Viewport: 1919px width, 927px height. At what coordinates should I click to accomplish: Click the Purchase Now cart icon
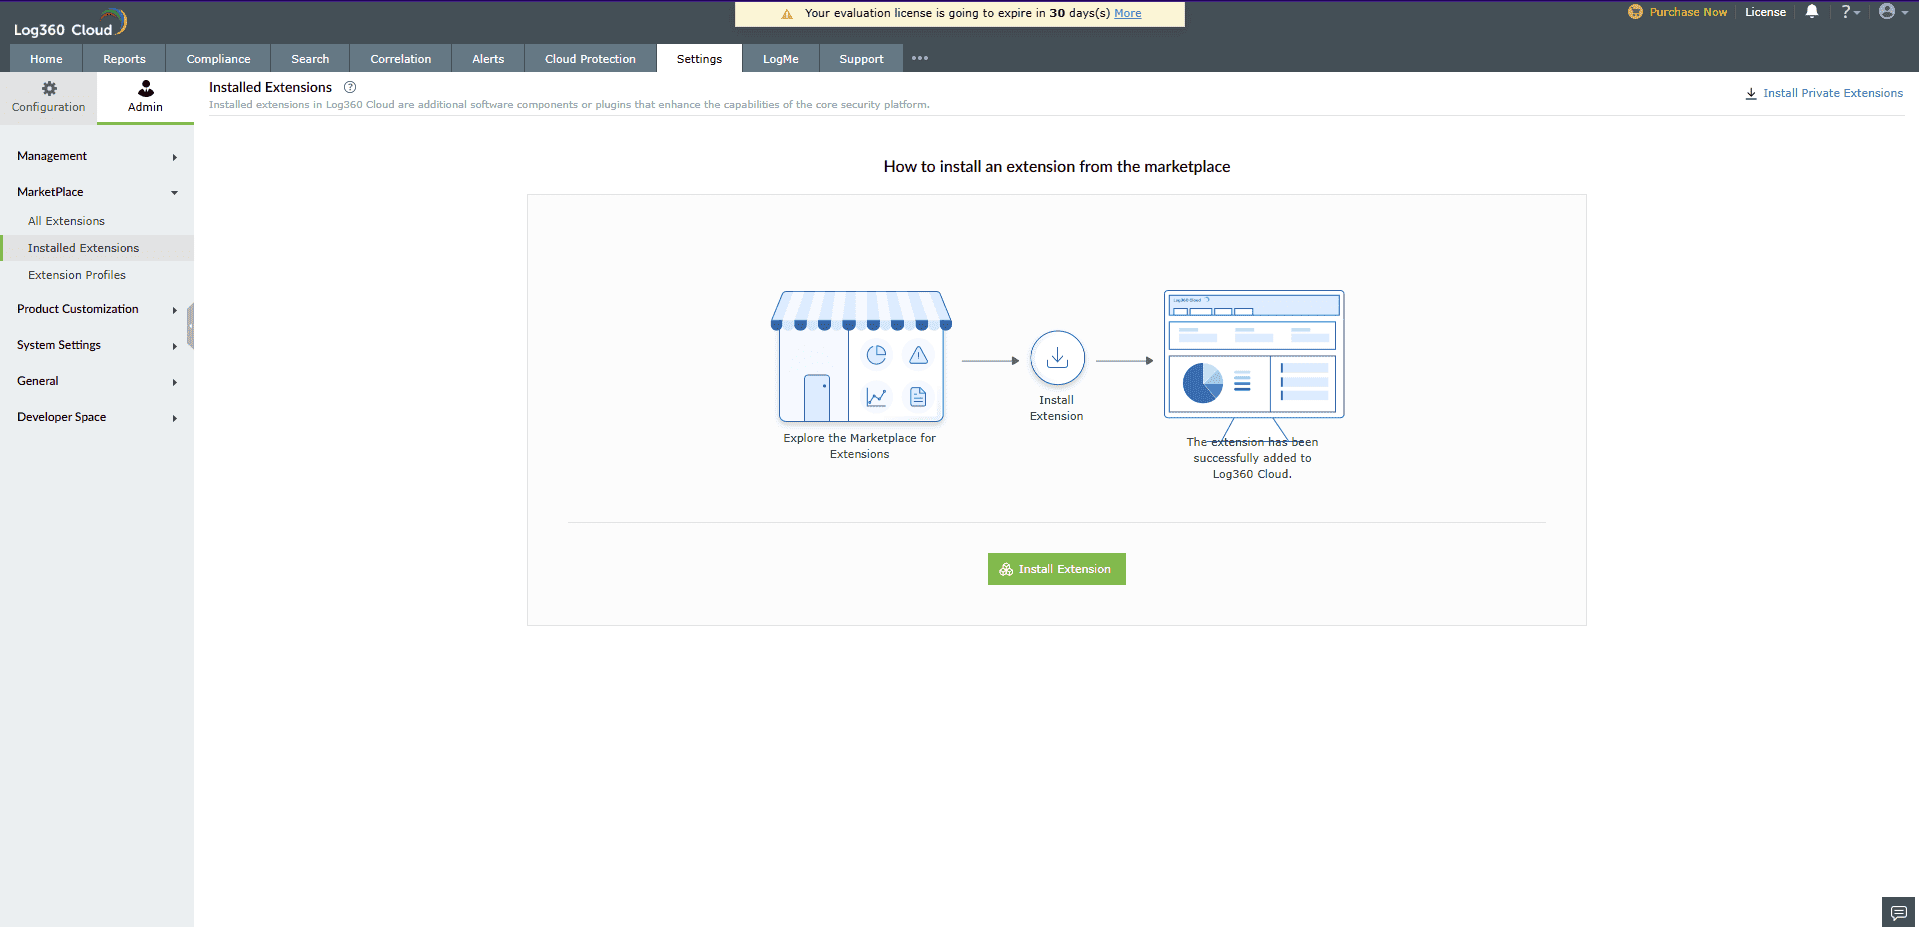pos(1635,12)
